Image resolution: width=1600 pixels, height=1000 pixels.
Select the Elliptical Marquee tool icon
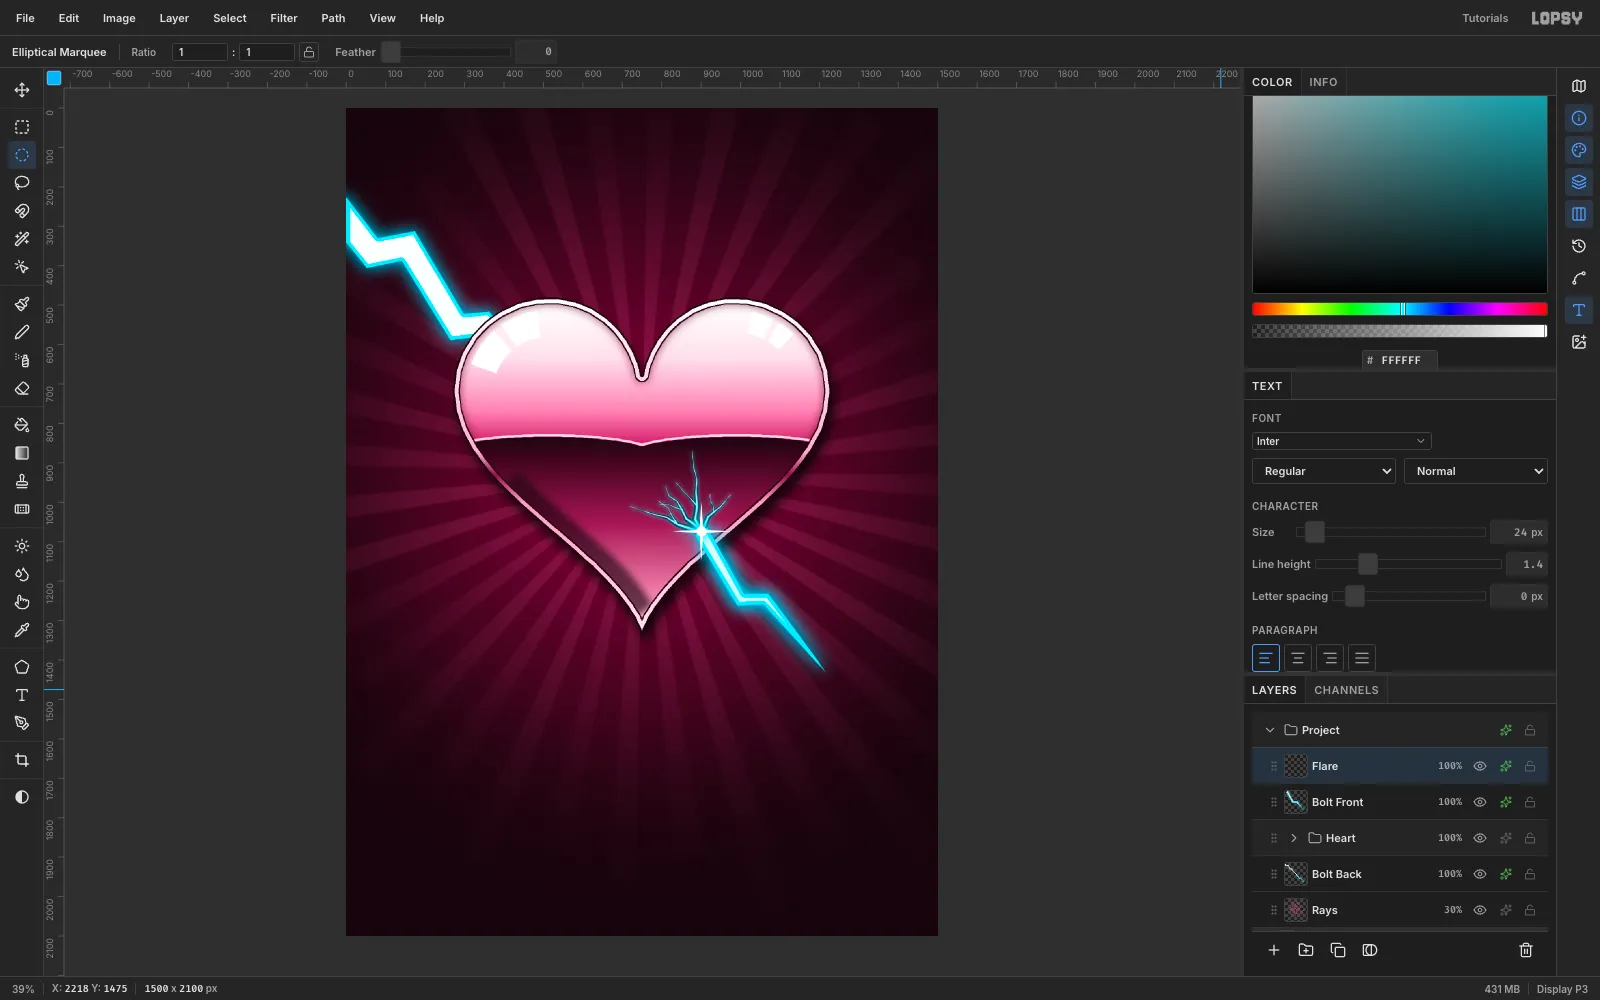click(x=22, y=155)
